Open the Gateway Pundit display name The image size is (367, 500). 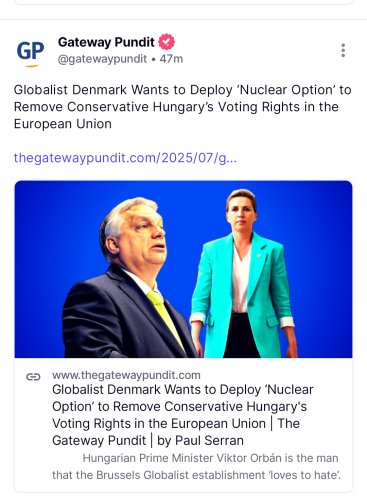106,42
